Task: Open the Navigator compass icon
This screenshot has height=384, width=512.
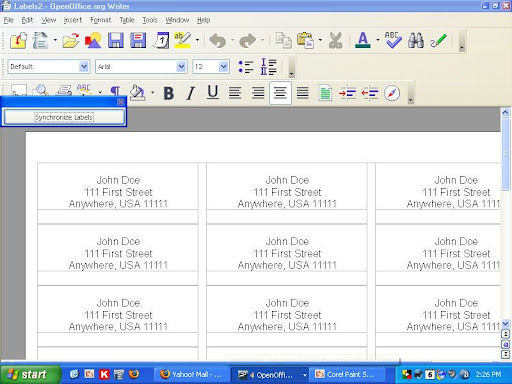Action: coord(392,93)
